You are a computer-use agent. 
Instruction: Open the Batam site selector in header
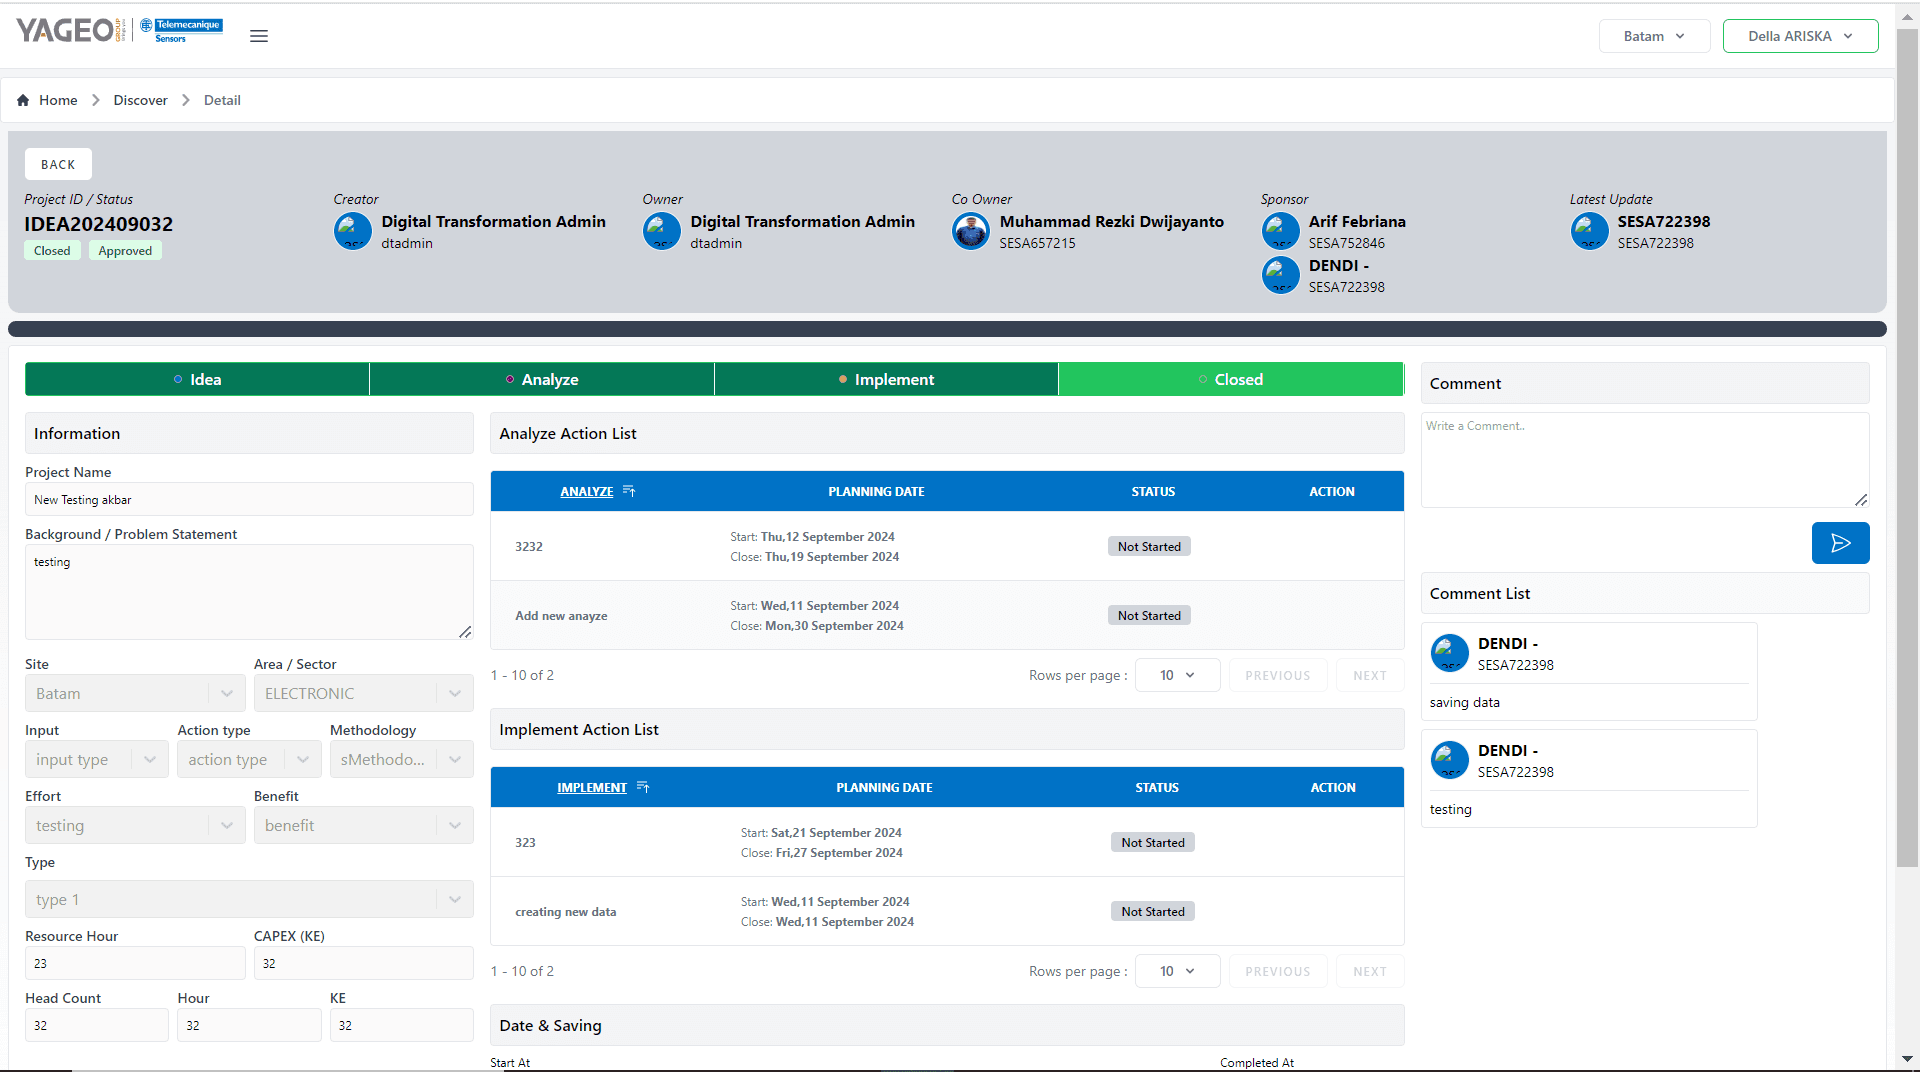click(x=1654, y=36)
